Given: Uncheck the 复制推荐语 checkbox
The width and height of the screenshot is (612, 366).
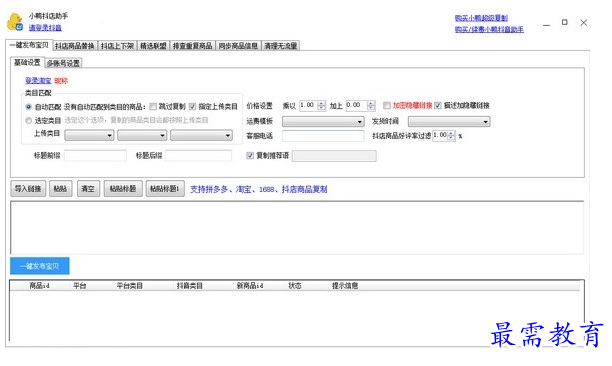Looking at the screenshot, I should [250, 156].
